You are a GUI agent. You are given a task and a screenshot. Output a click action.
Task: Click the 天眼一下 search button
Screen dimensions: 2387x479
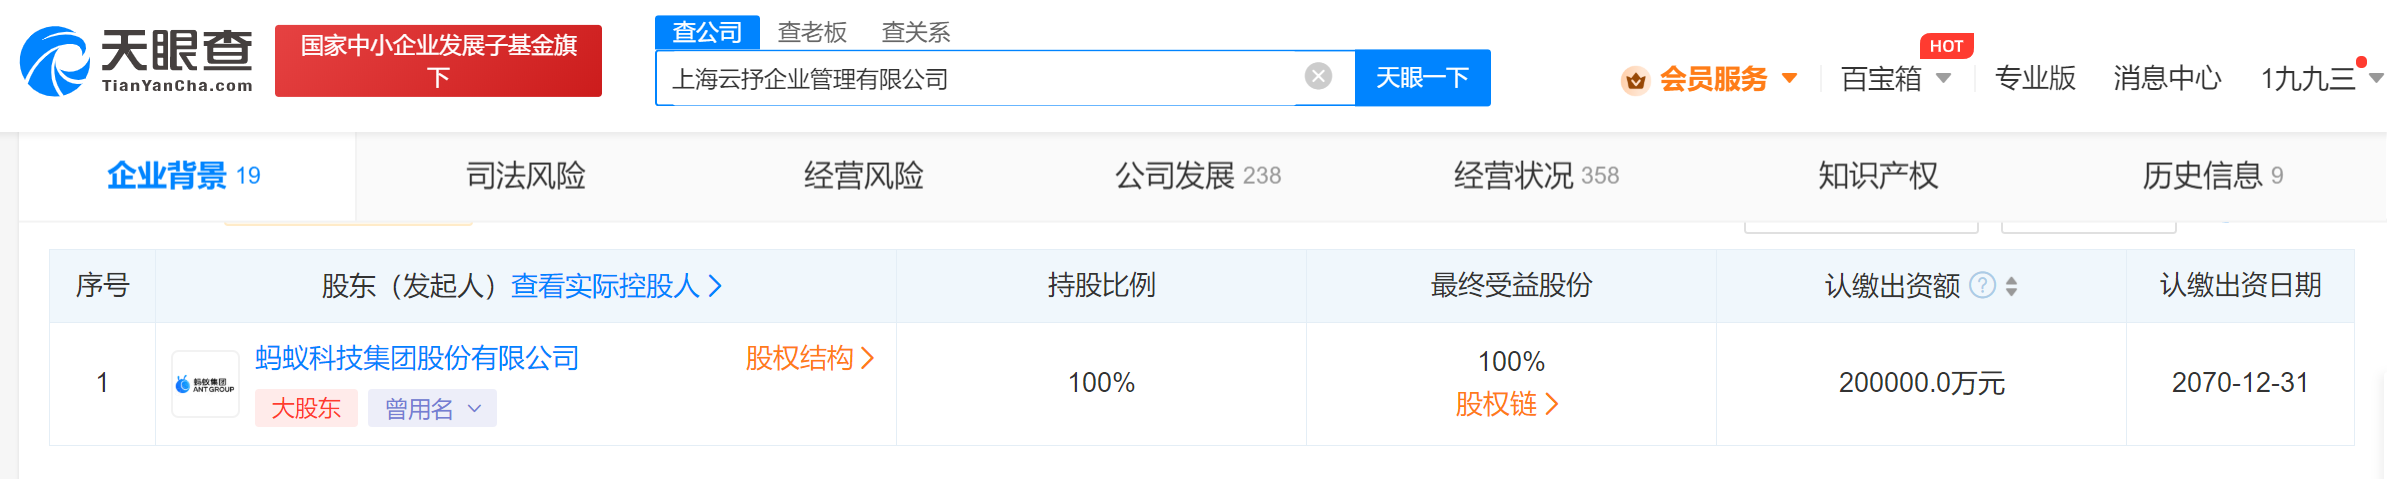(x=1423, y=78)
